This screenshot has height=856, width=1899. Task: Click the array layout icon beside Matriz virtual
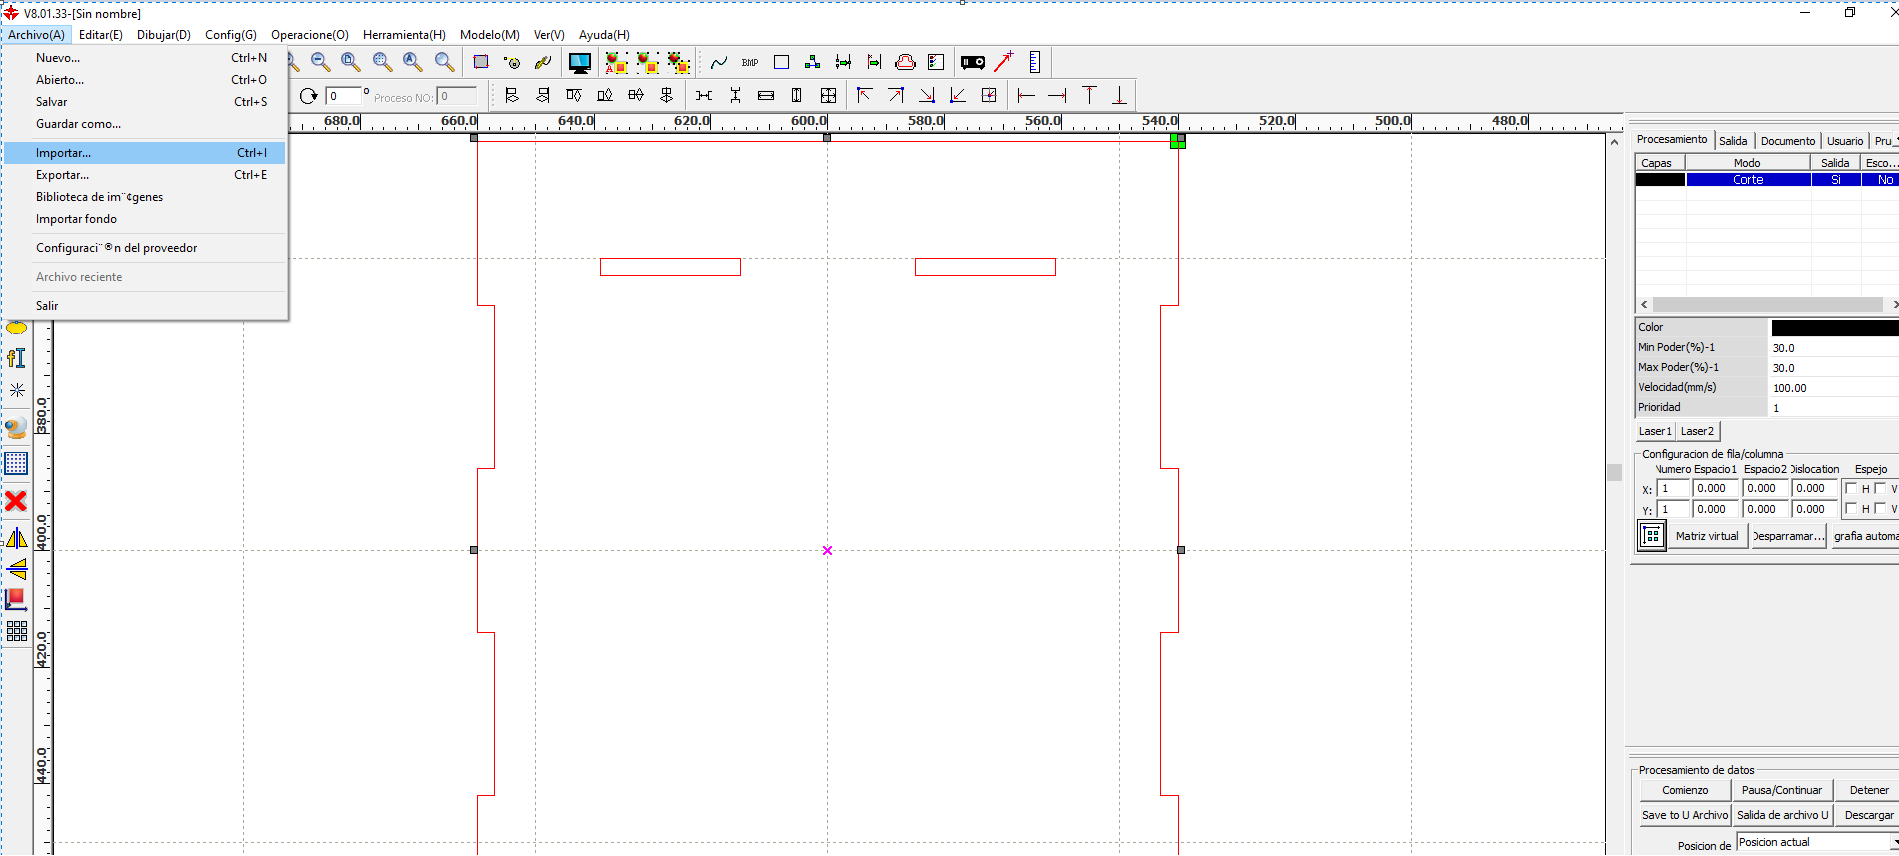point(1652,536)
